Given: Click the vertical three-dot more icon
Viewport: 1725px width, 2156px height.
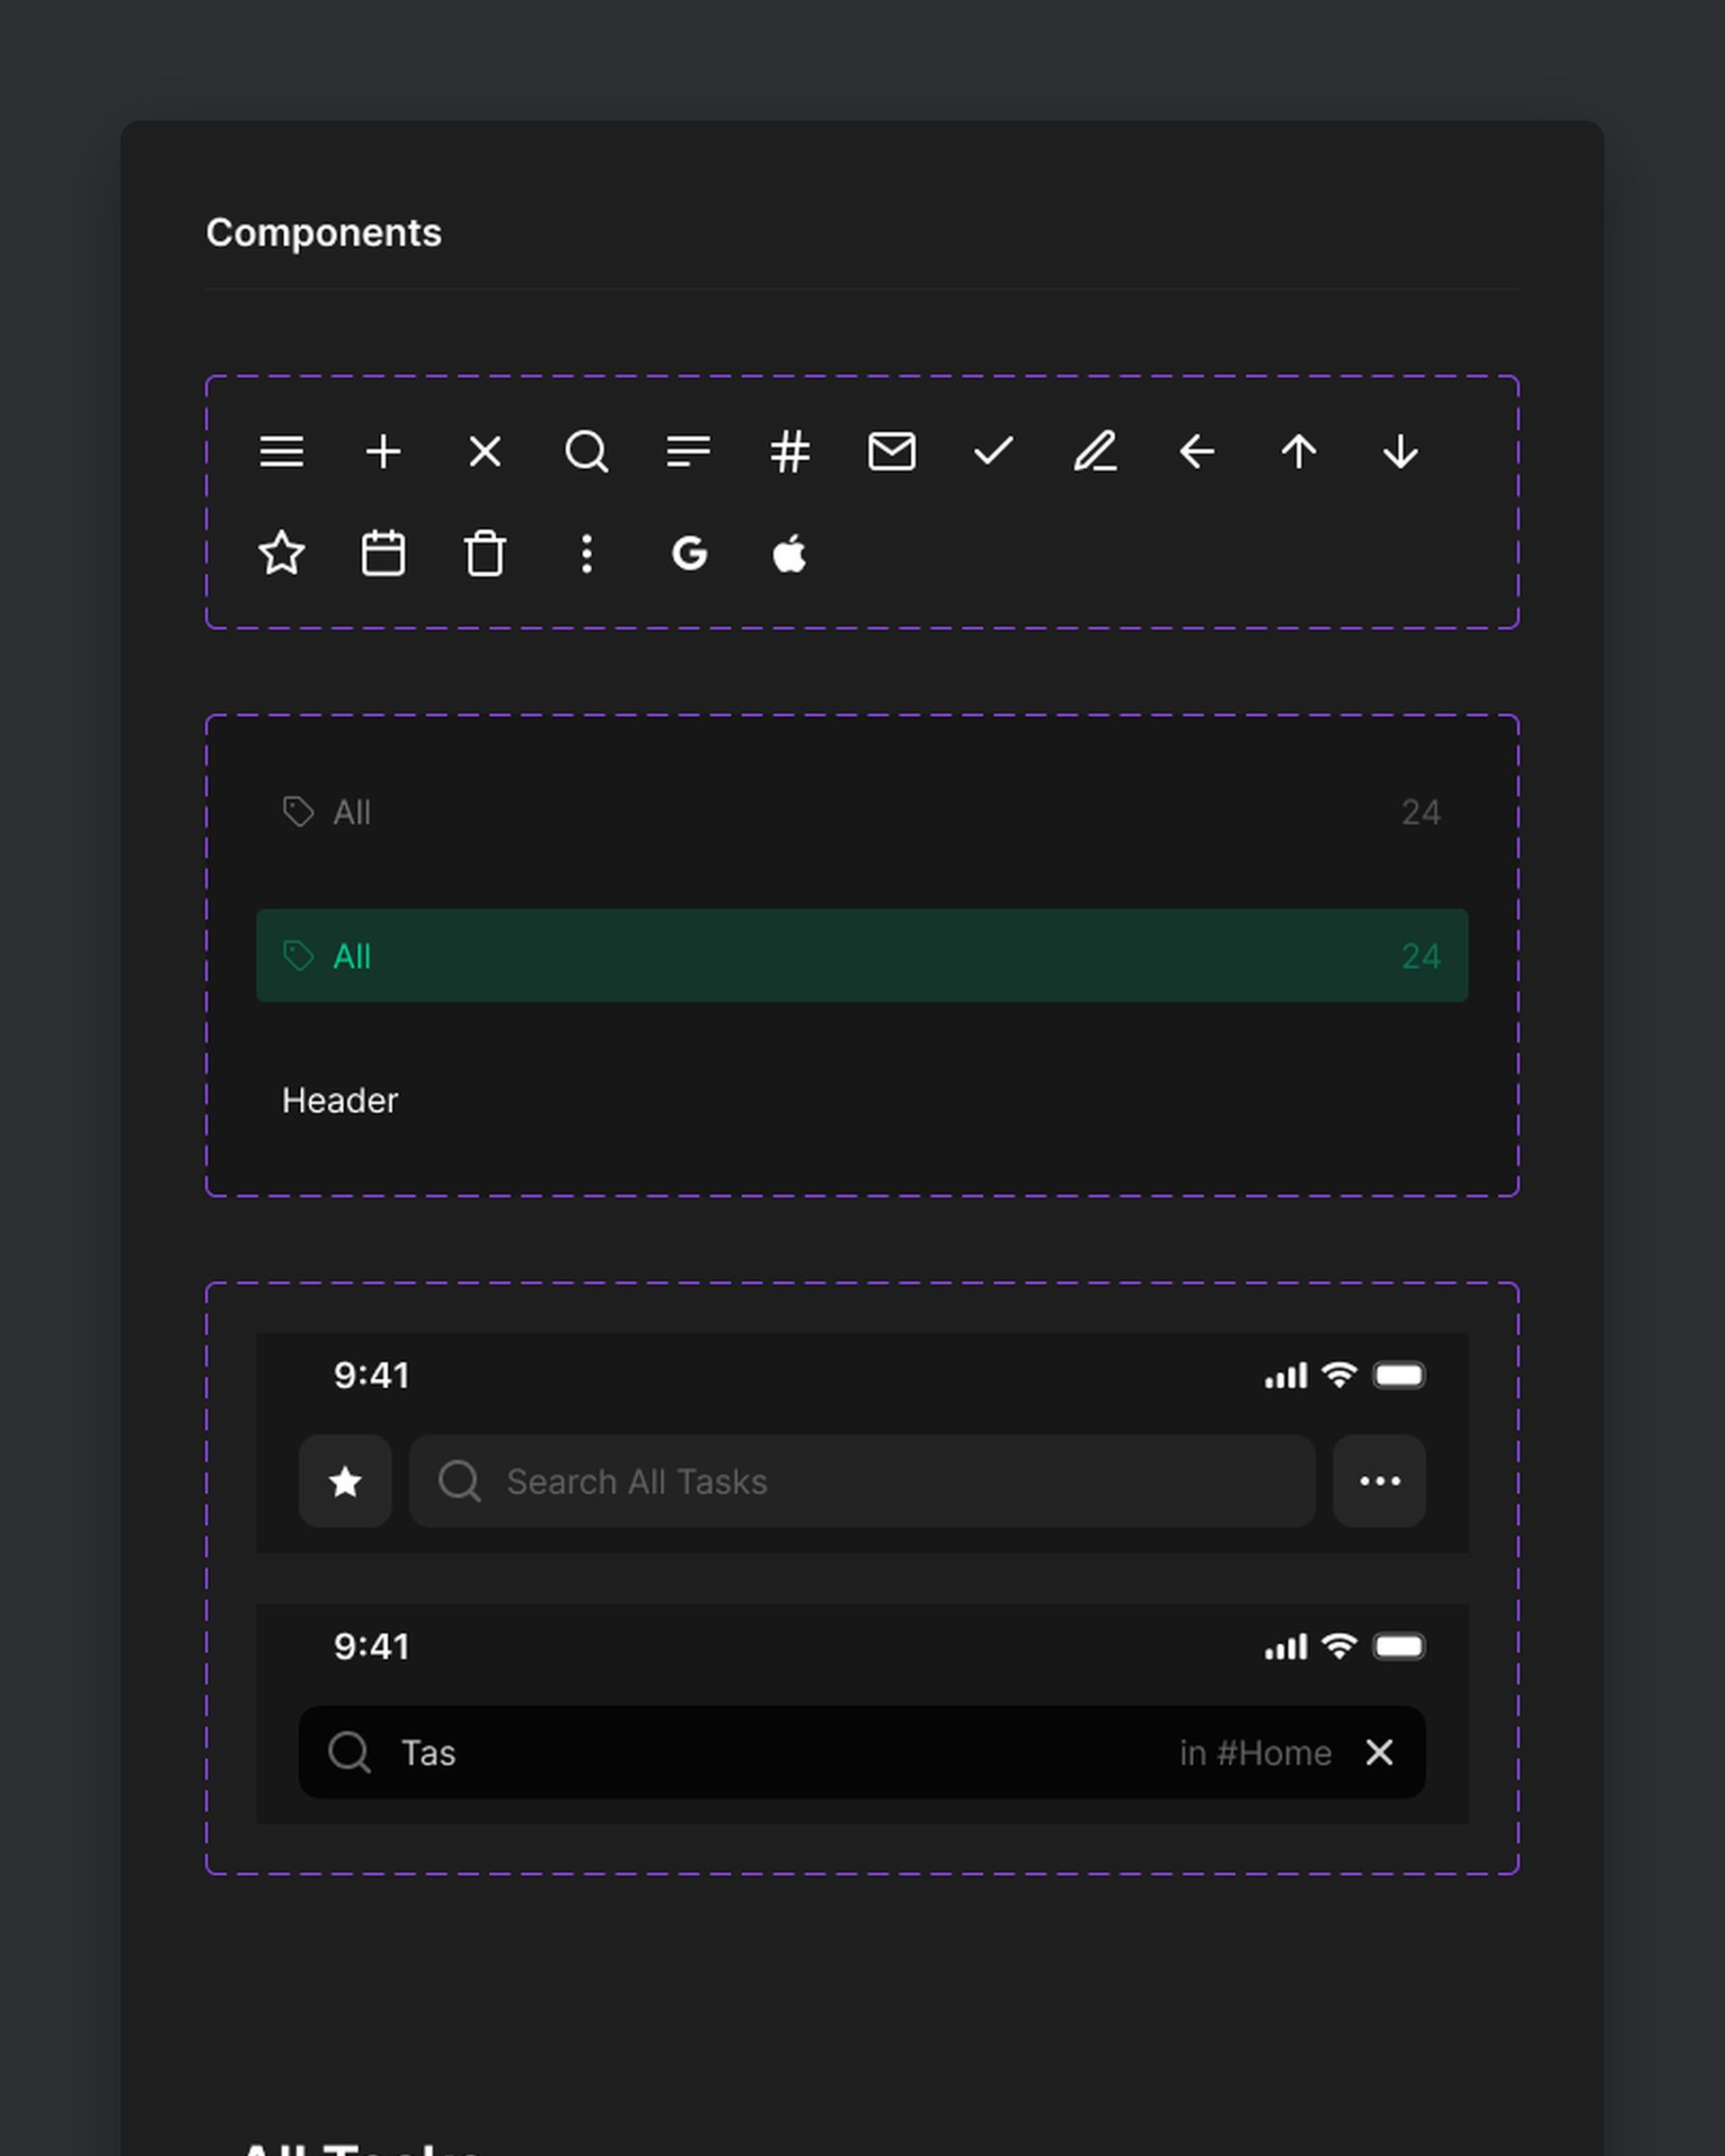Looking at the screenshot, I should tap(587, 553).
